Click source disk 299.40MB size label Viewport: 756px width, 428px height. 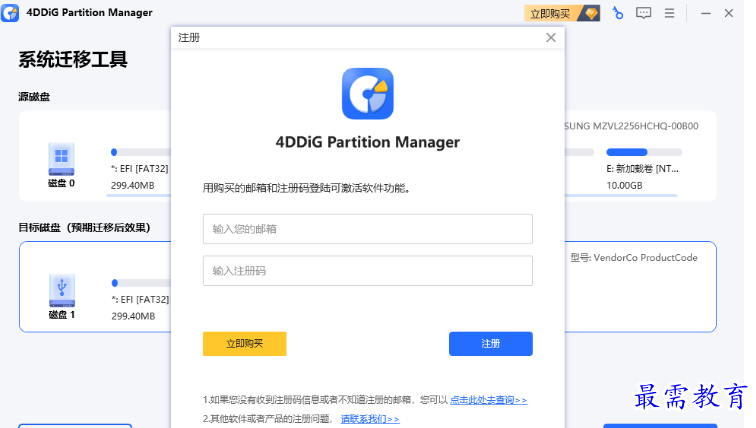click(x=133, y=186)
